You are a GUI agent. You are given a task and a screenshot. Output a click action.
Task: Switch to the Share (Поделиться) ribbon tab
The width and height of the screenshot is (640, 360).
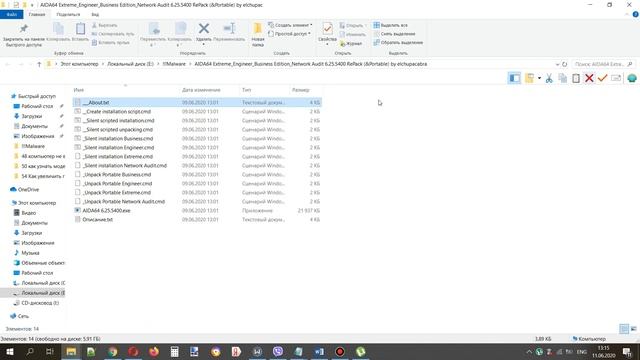68,14
